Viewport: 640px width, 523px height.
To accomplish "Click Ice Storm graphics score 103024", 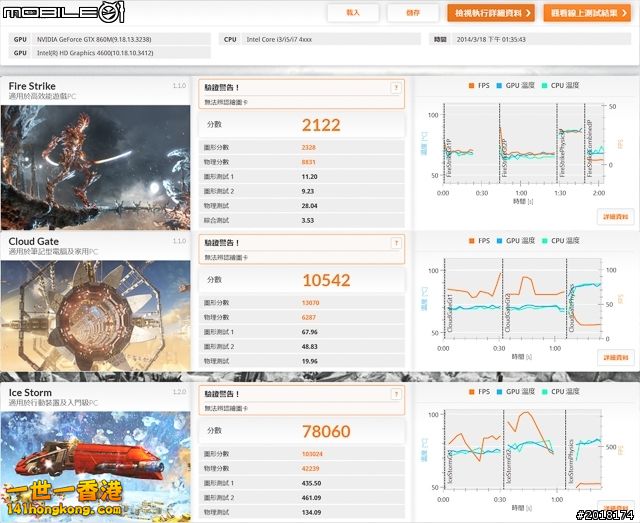I will pyautogui.click(x=312, y=454).
